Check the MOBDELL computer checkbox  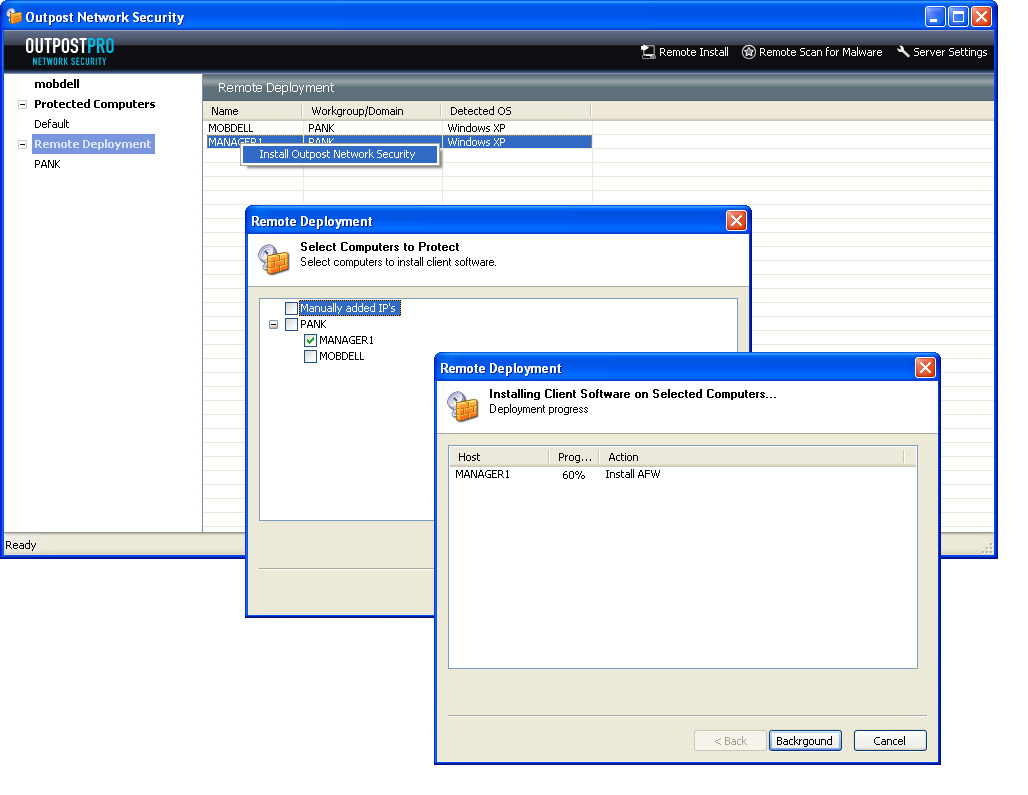point(310,356)
